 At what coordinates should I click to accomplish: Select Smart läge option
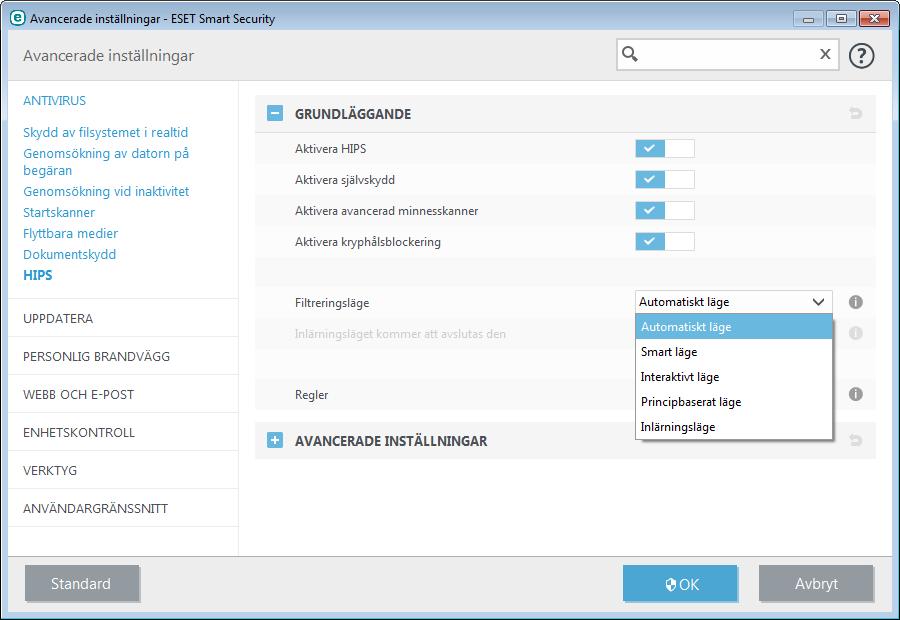(734, 352)
